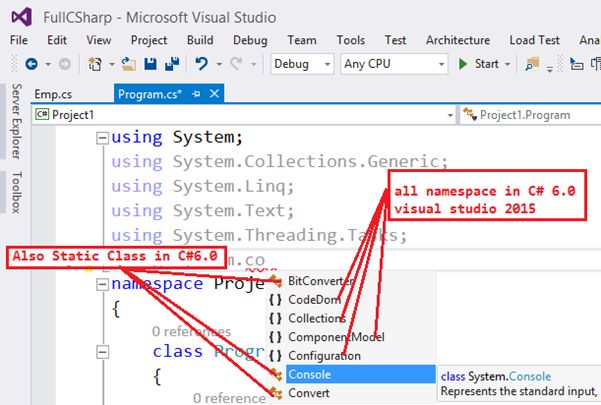Click the C# Project1 icon in the navigation bar
This screenshot has height=405, width=601.
tap(42, 114)
